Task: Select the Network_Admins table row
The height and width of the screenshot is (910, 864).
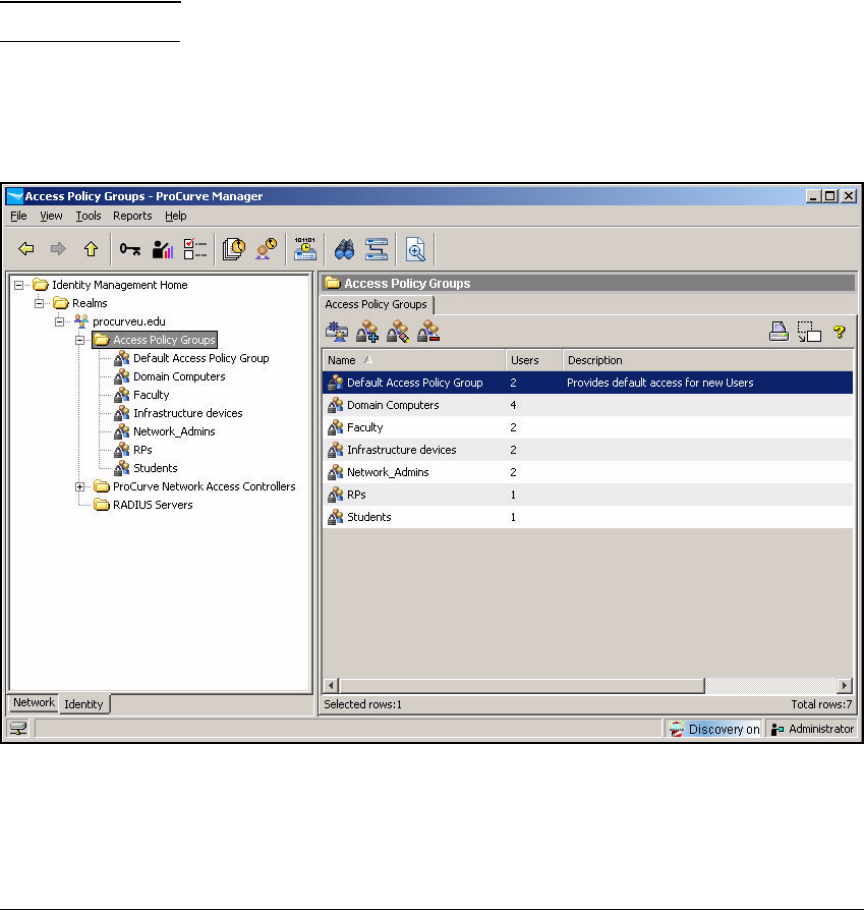Action: 587,472
